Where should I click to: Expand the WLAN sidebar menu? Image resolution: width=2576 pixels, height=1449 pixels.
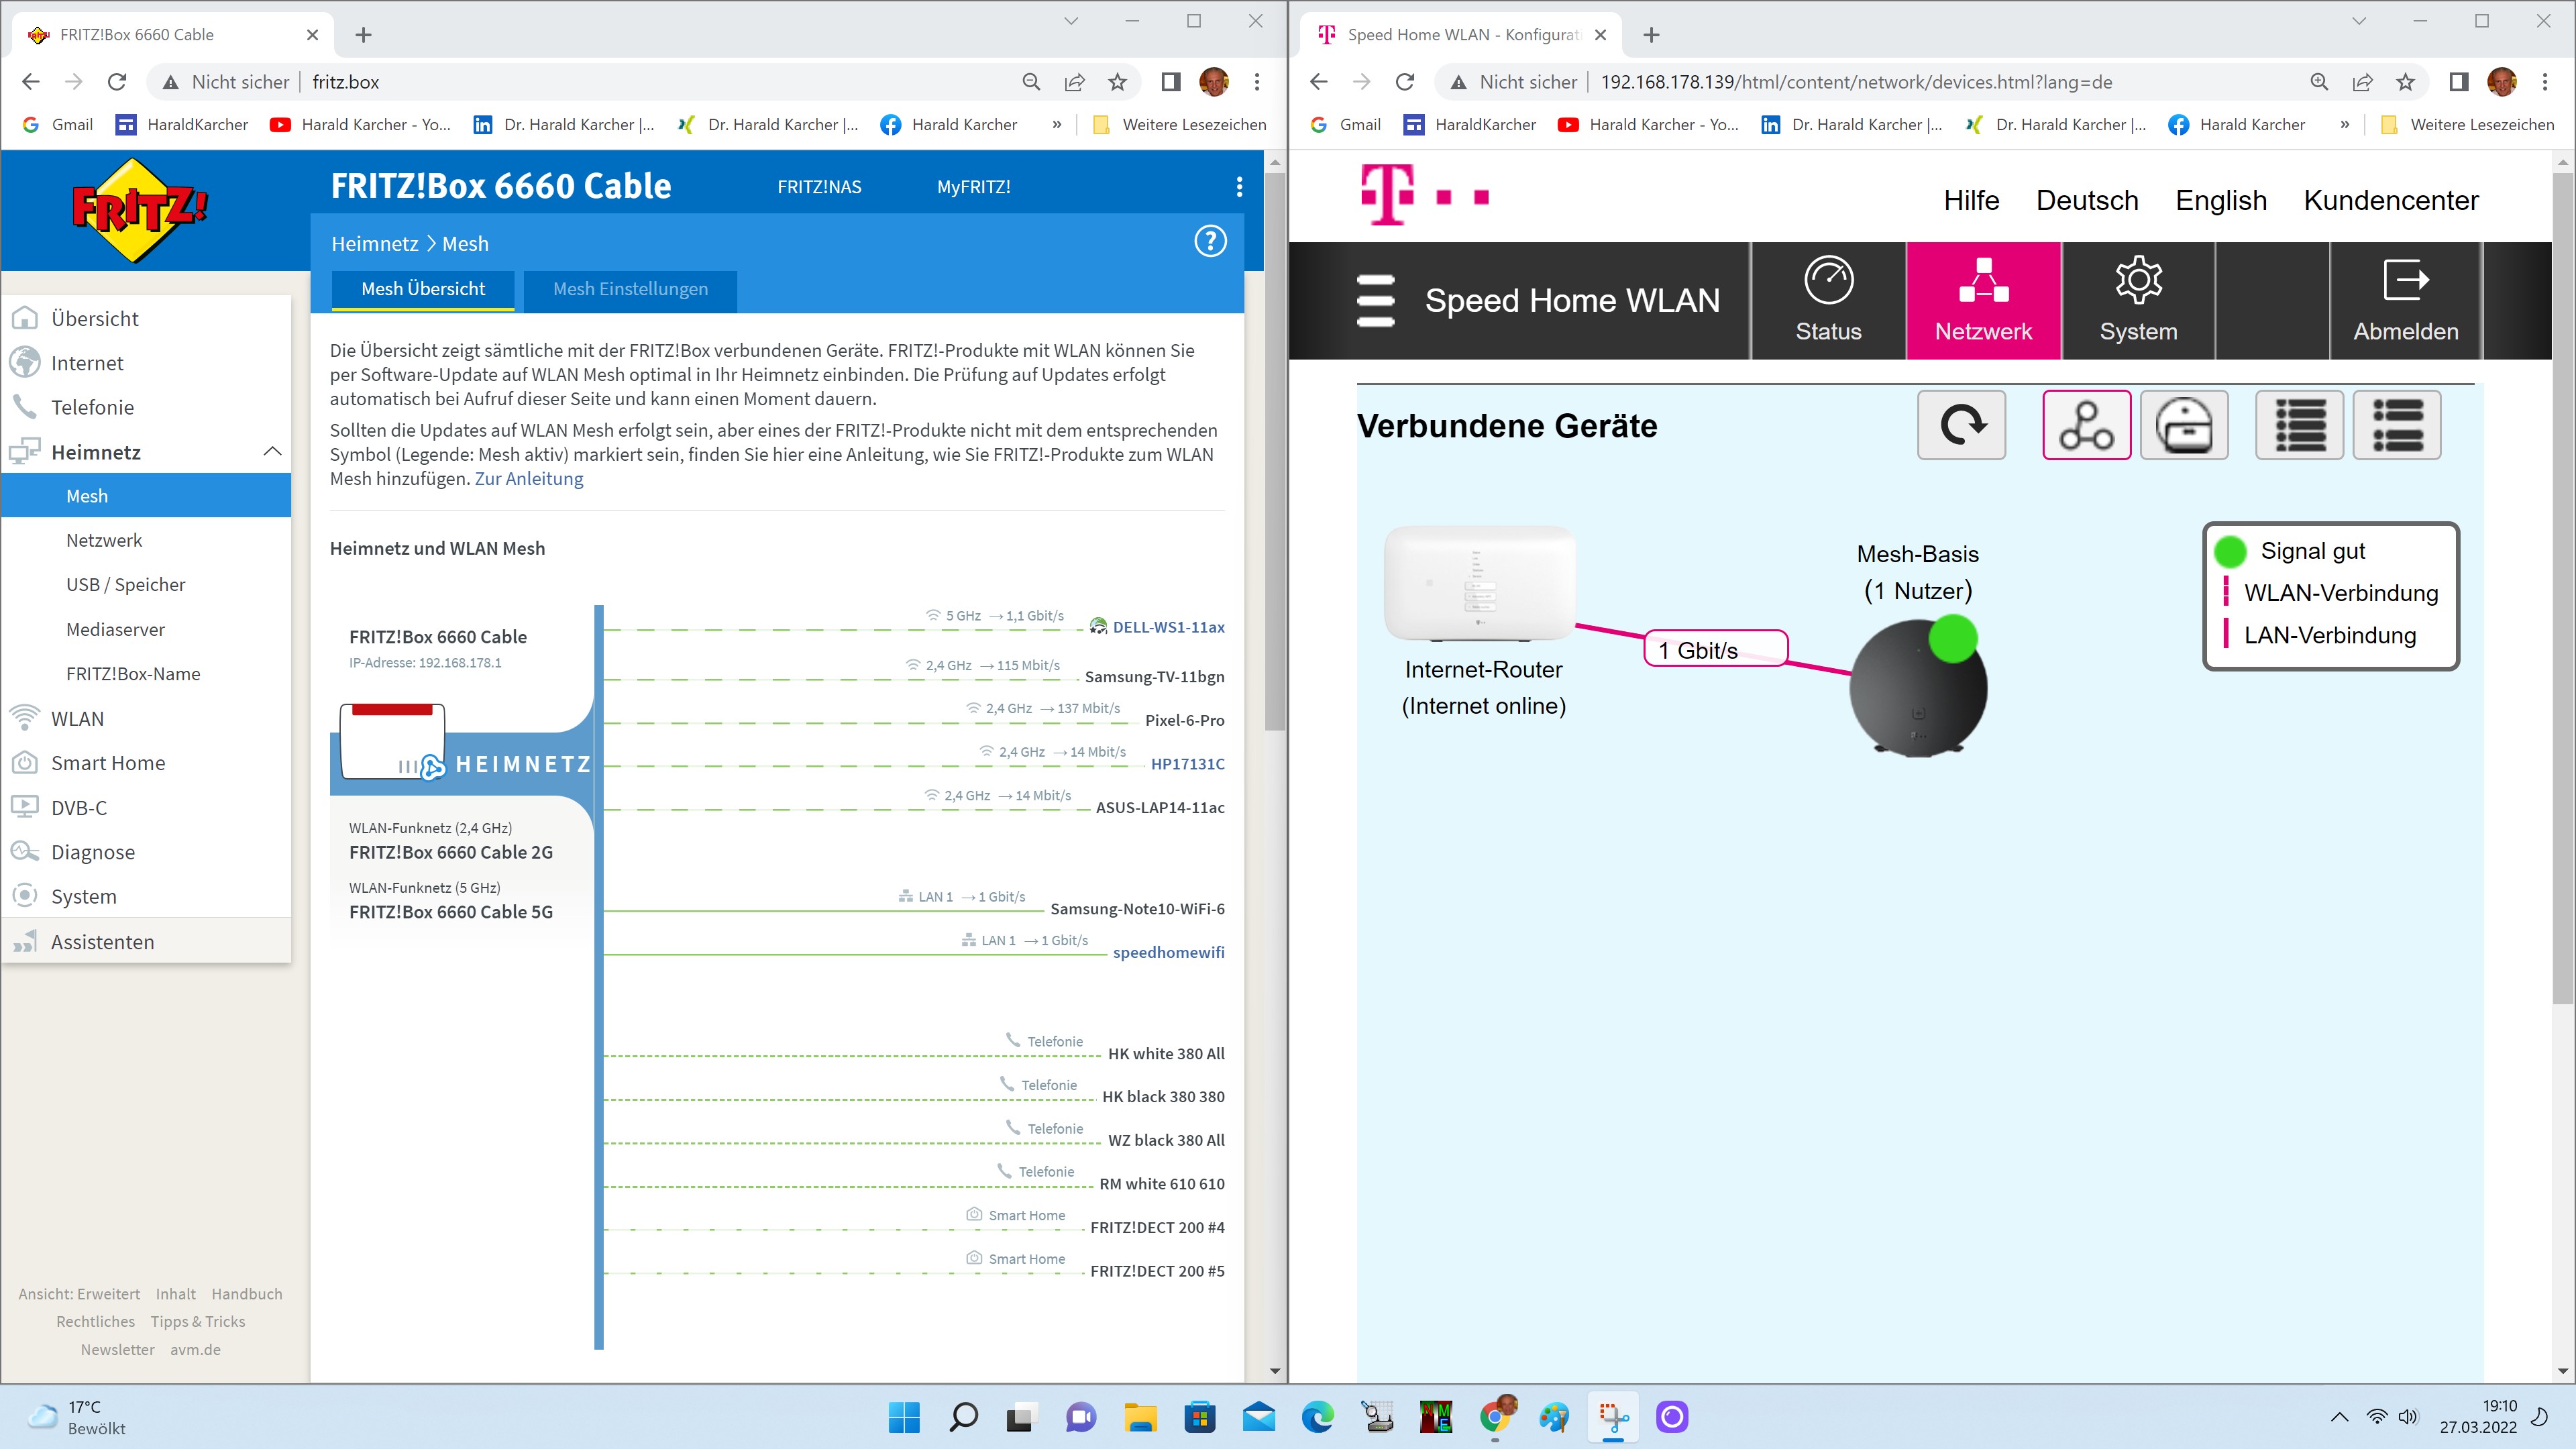(77, 719)
